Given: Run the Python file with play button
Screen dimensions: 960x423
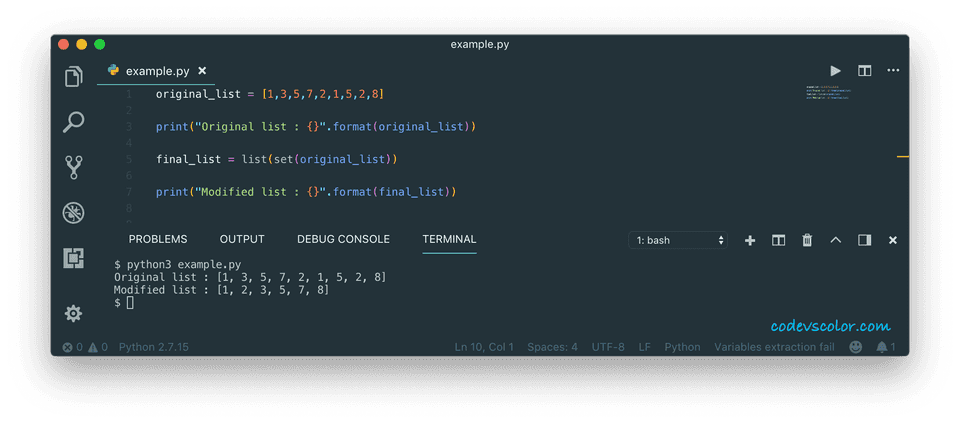Looking at the screenshot, I should pos(835,71).
